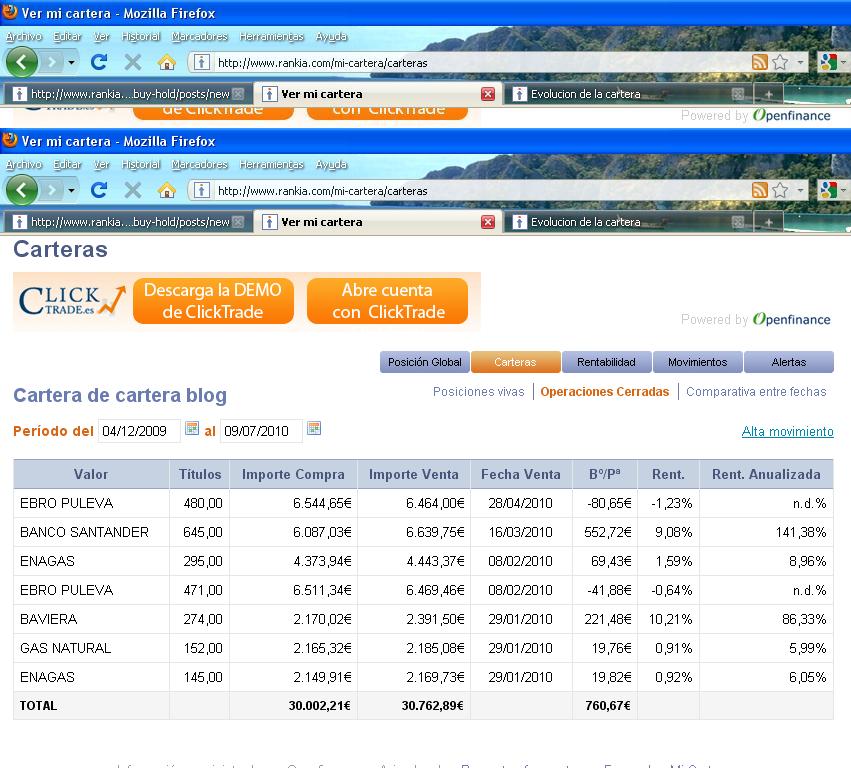
Task: Switch to 'Evolucion de la cartera' tab, lower window
Action: coord(628,222)
